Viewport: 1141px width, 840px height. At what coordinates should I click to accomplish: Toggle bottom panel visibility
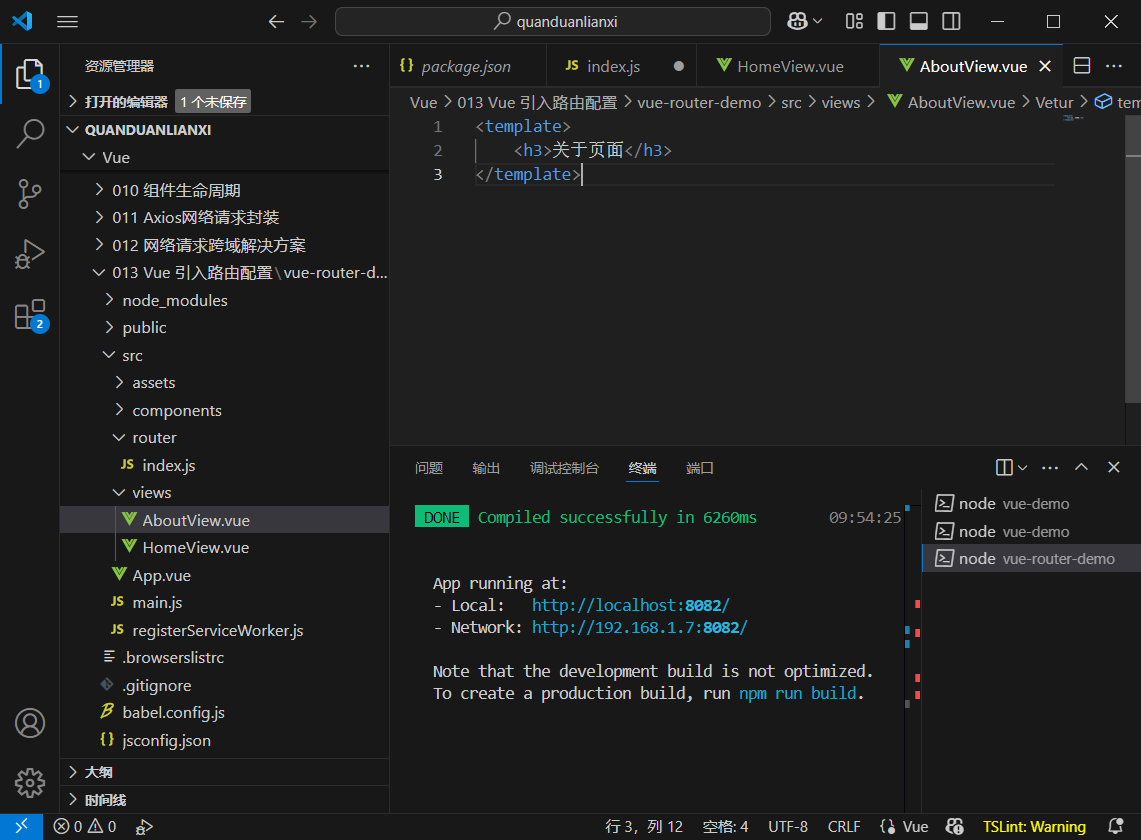pyautogui.click(x=918, y=21)
